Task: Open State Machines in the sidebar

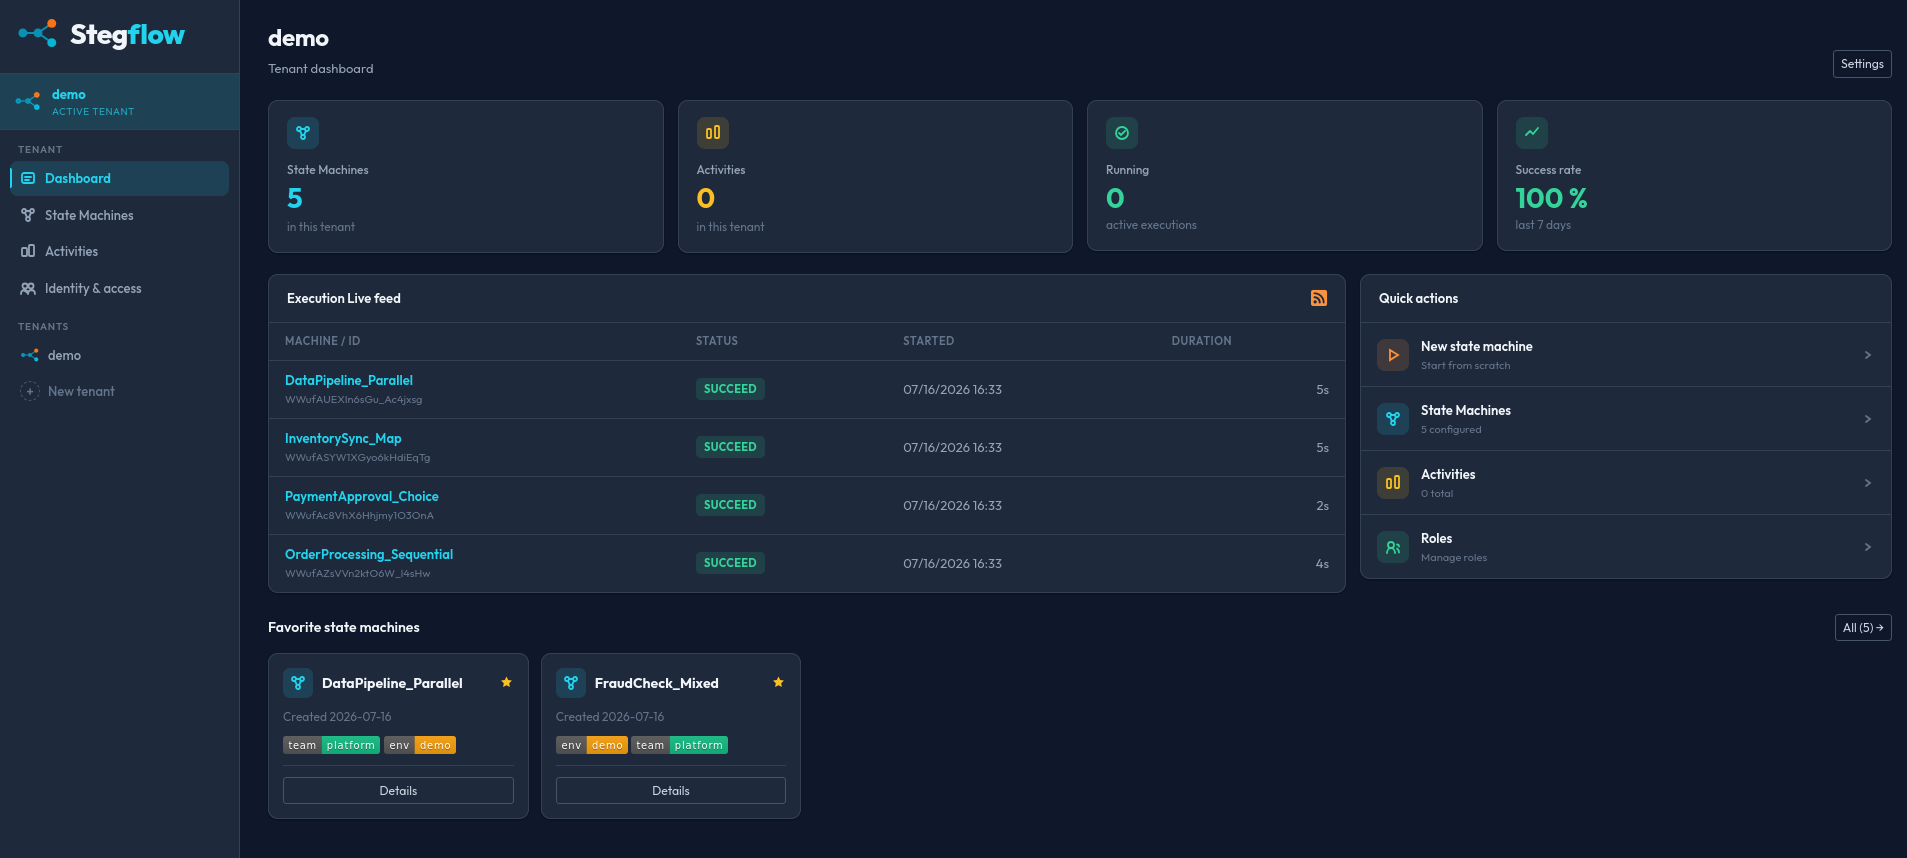Action: coord(119,215)
